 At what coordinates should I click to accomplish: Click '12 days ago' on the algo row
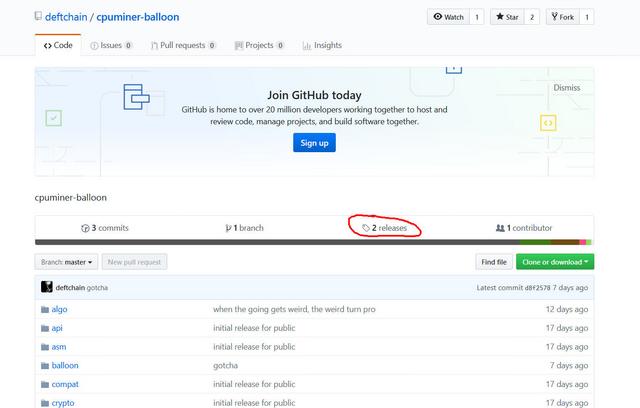point(567,309)
